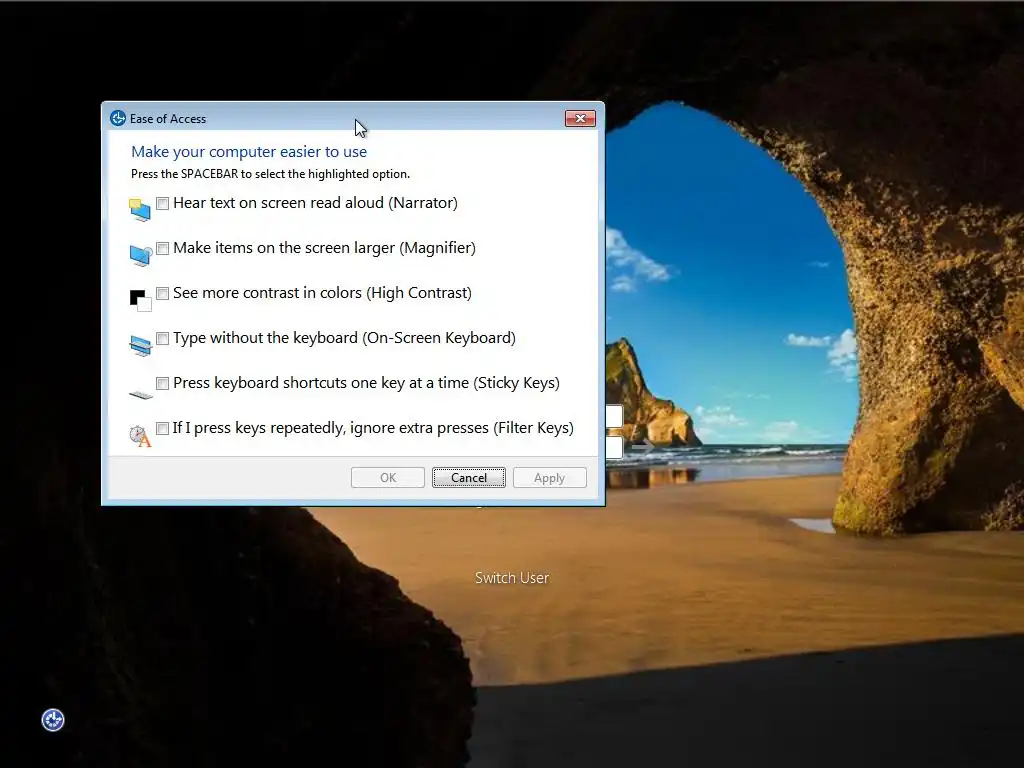Click 'Hear text on screen read aloud (Narrator)' label
This screenshot has height=768, width=1024.
(x=315, y=203)
